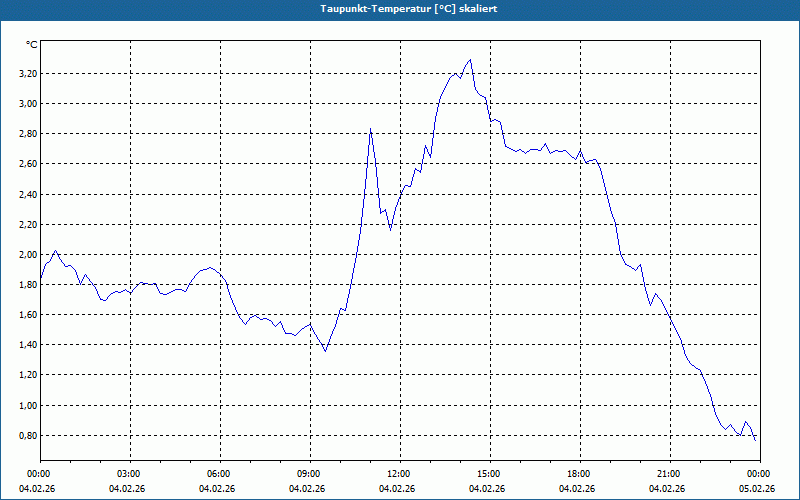Click the "04.02.26" date under 12:00
The image size is (800, 500).
tap(396, 489)
